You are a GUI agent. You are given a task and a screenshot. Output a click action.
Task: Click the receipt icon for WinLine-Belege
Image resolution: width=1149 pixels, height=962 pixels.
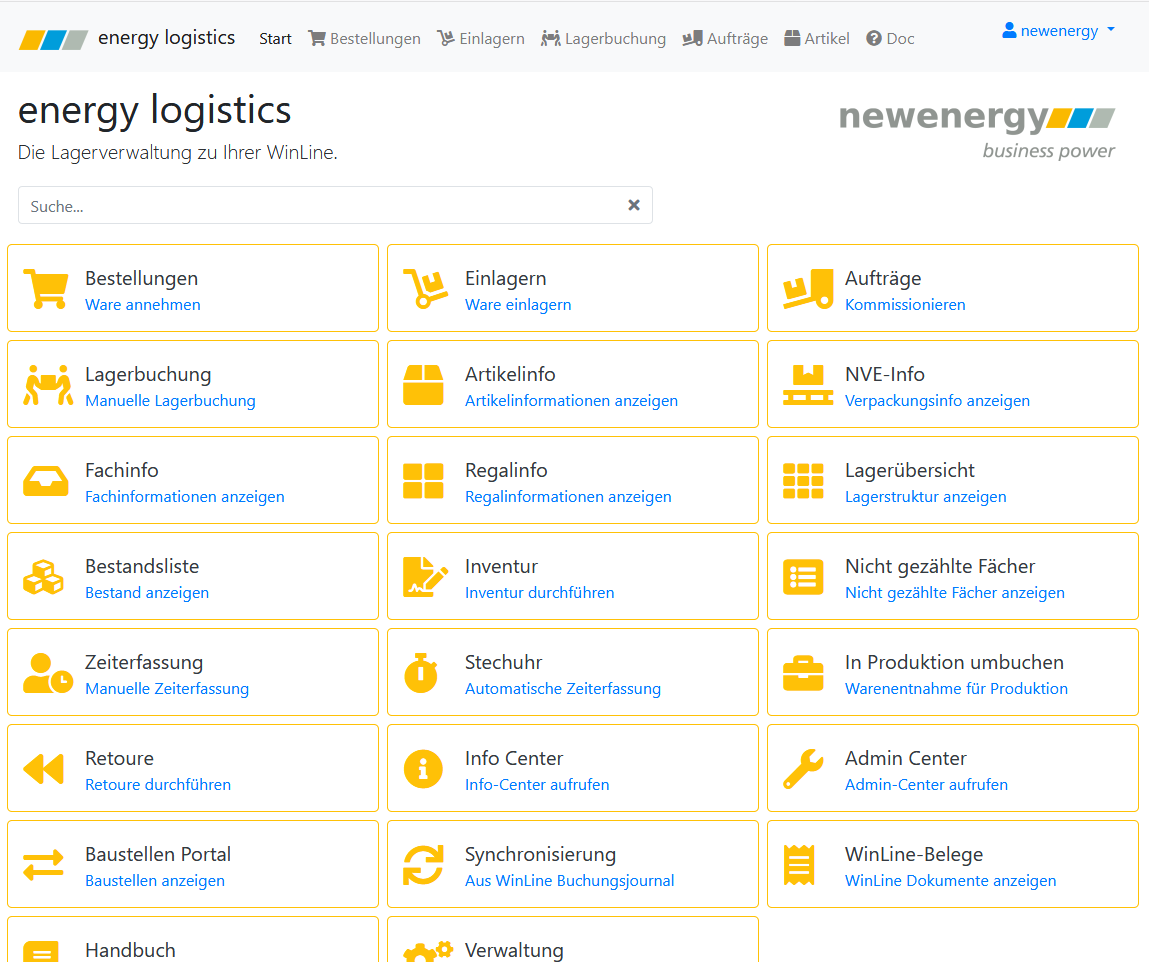[x=799, y=865]
